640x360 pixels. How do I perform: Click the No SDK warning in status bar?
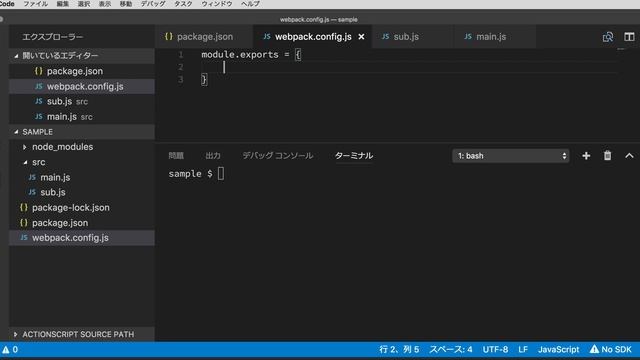(x=611, y=349)
